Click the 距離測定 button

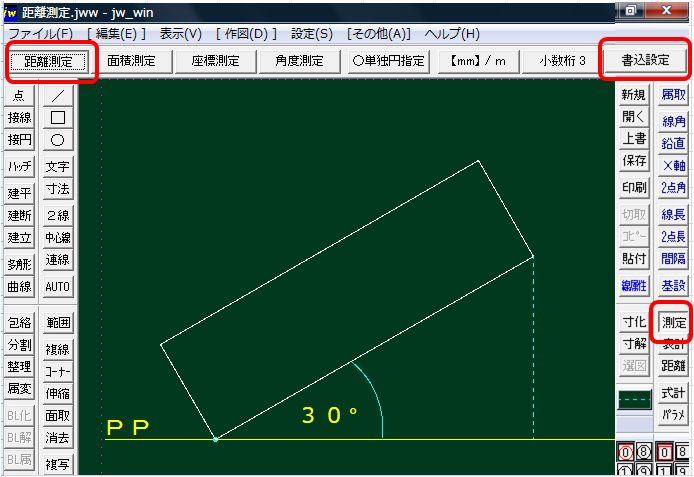coord(49,61)
